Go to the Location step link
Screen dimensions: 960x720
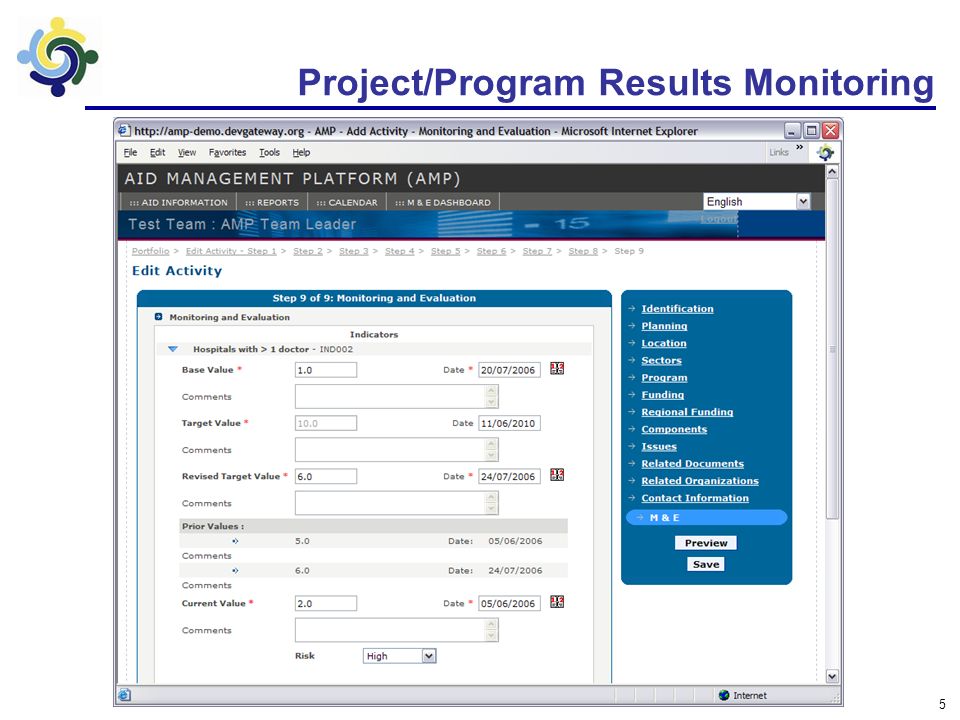point(664,343)
